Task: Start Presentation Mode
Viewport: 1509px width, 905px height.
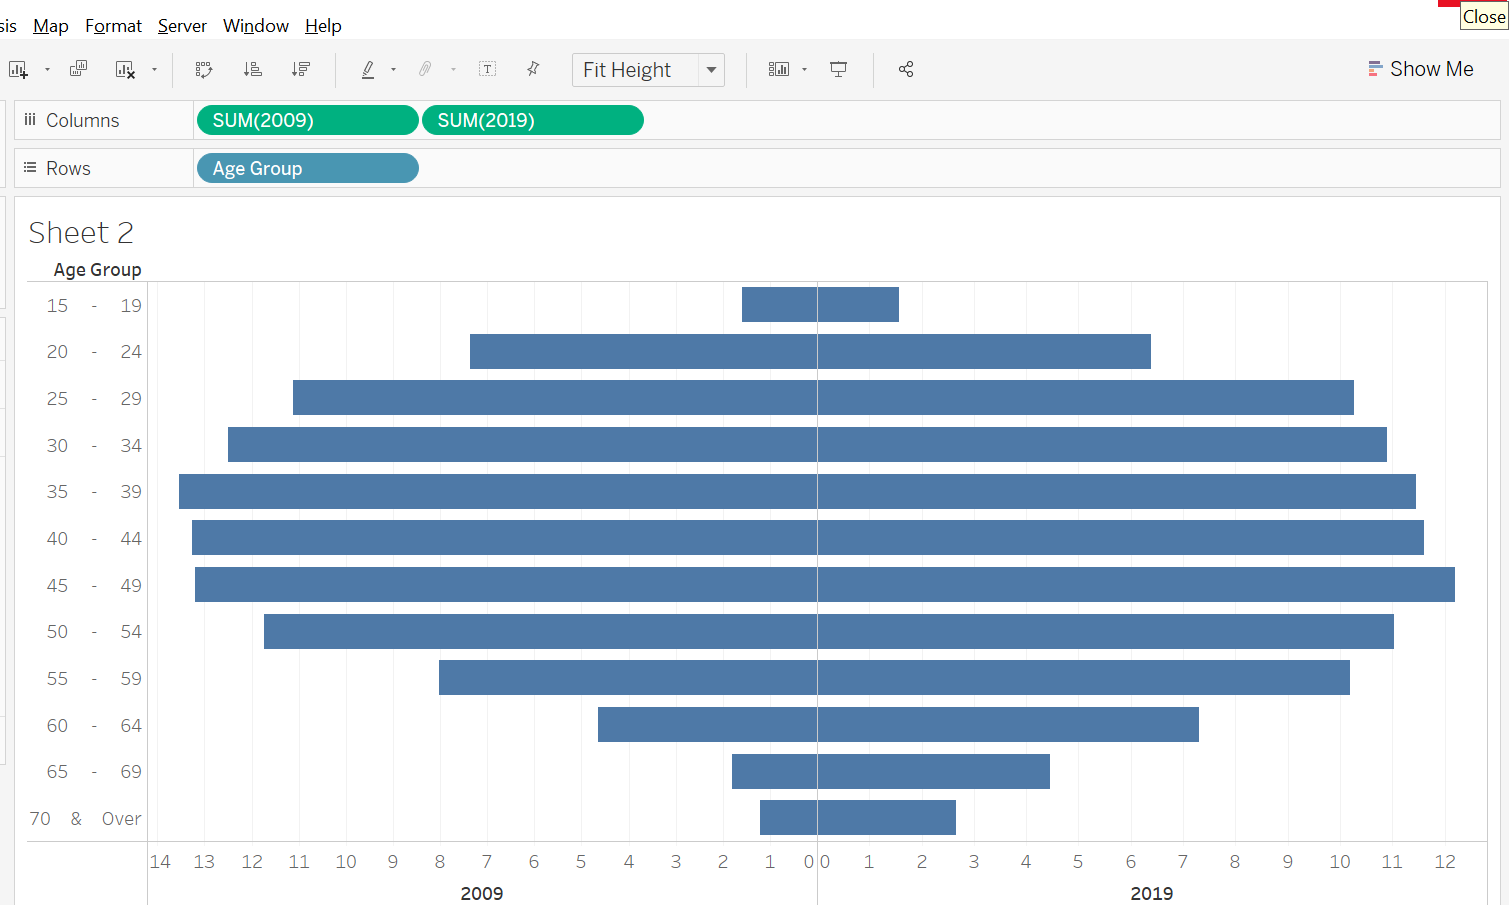Action: (839, 69)
